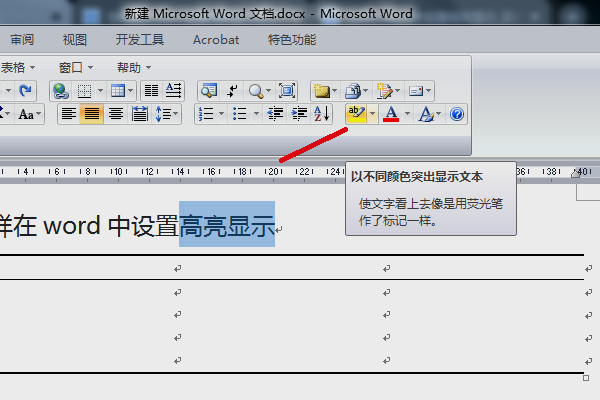Screen dimensions: 600x400
Task: Open the document map magnifier icon
Action: [x=209, y=91]
